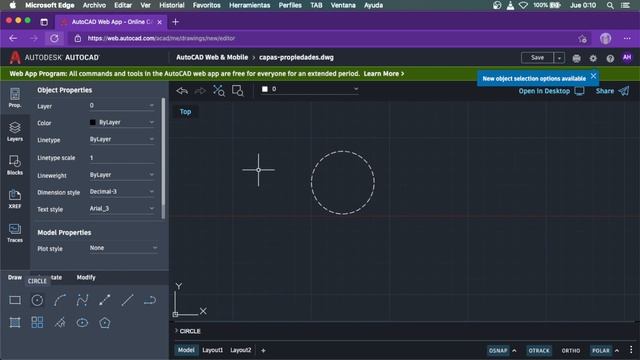The width and height of the screenshot is (640, 360).
Task: Open the Layers panel
Action: coord(15,131)
